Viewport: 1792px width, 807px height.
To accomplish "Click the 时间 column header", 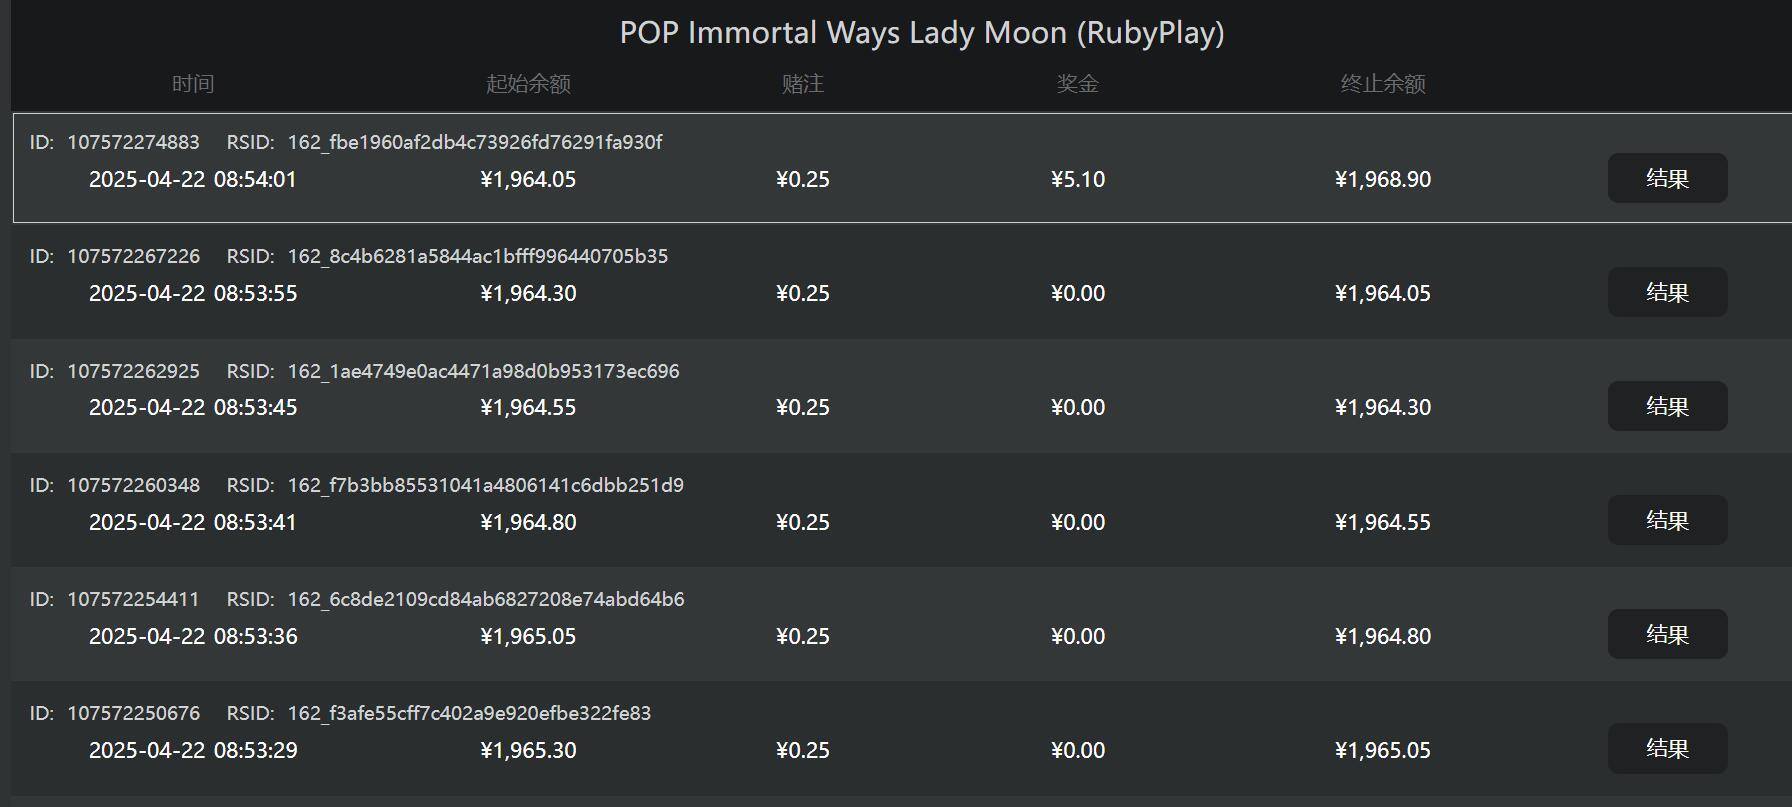I will pos(193,84).
